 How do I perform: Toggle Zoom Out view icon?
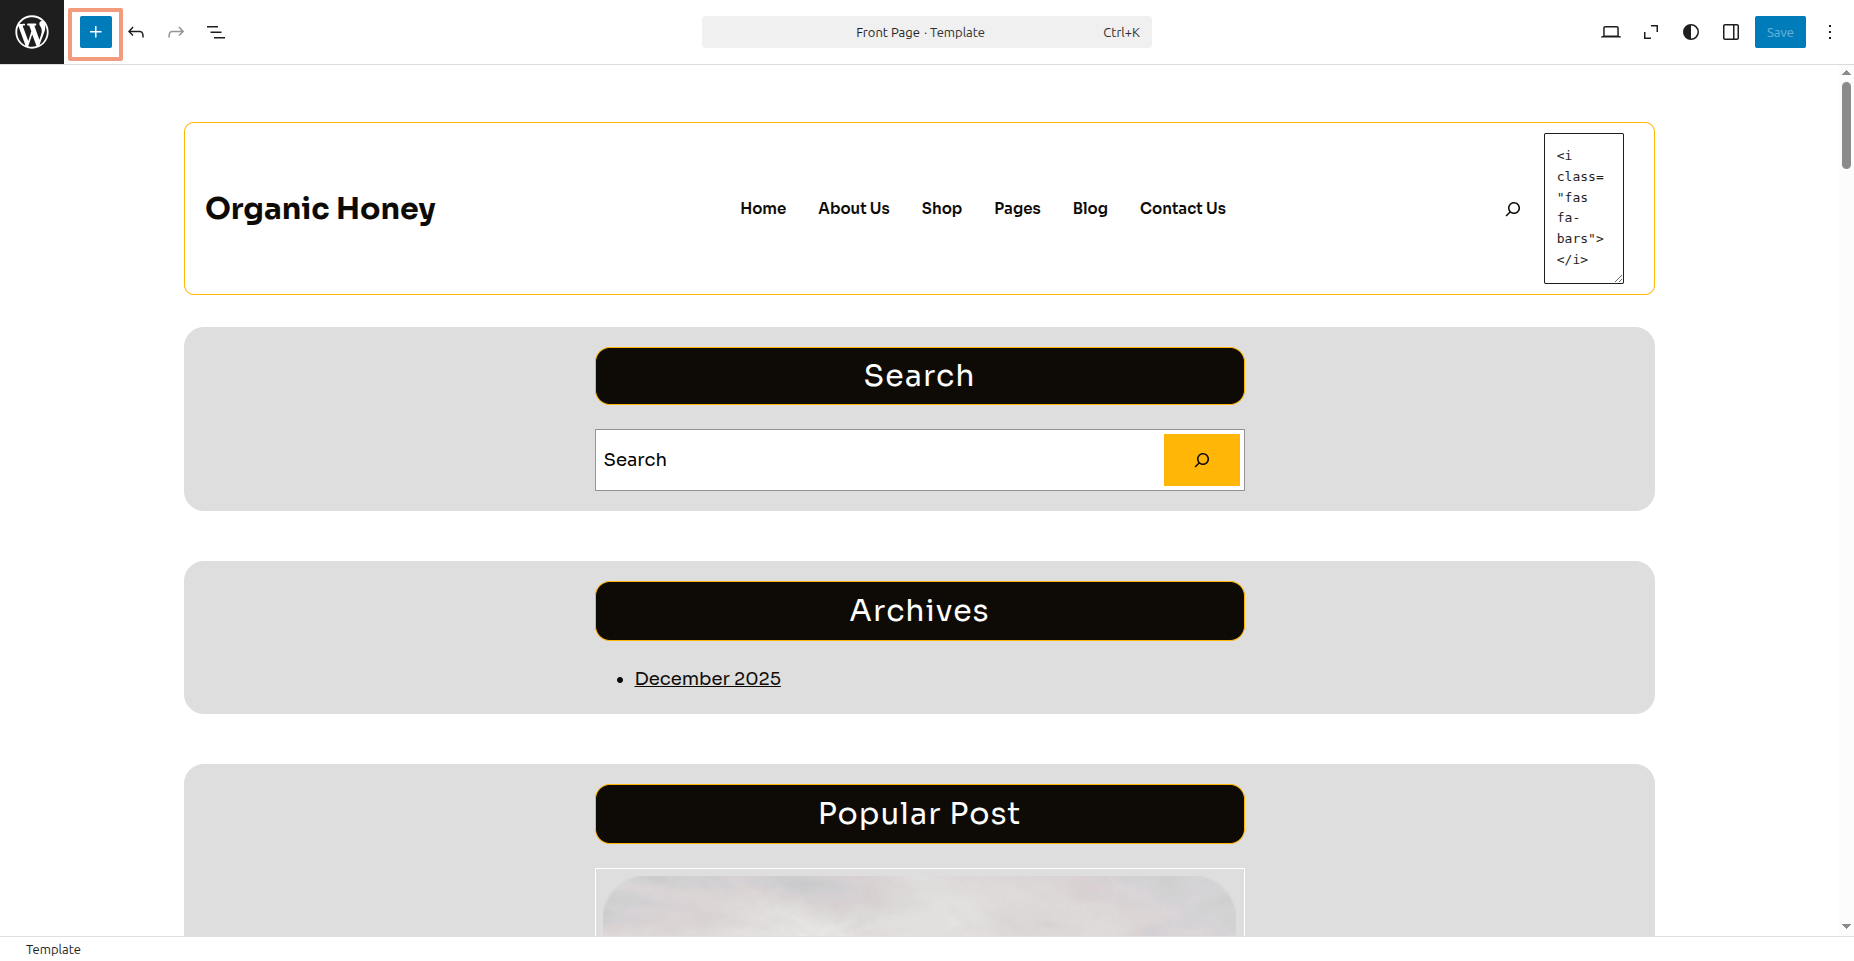[1650, 32]
